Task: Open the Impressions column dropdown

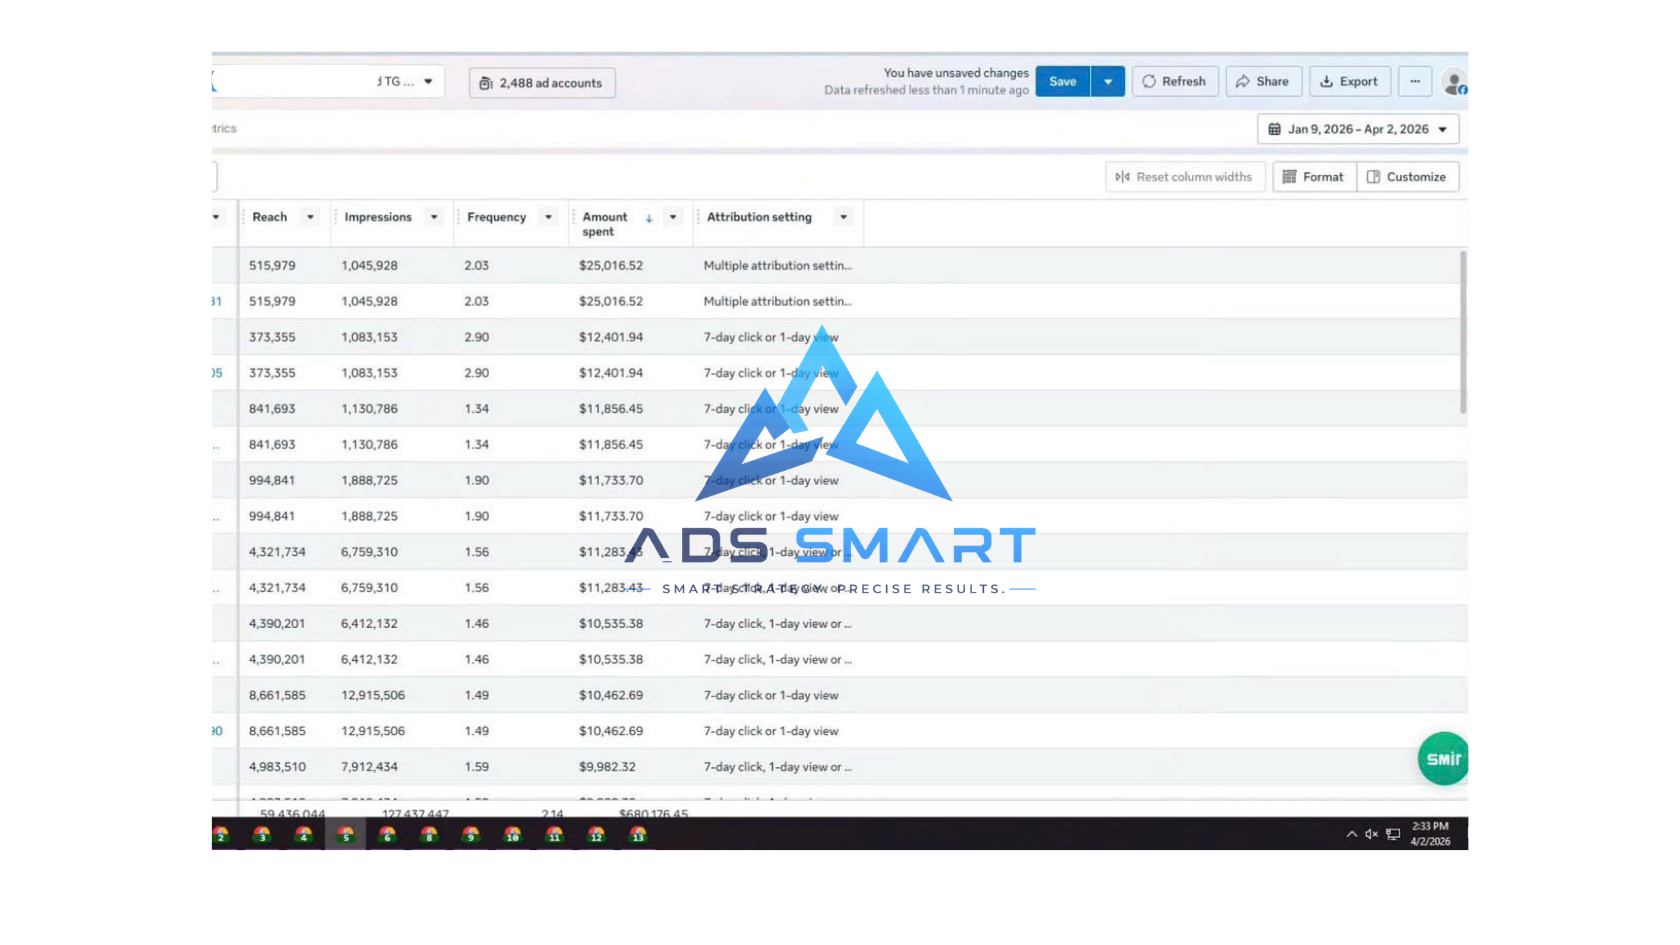Action: coord(434,217)
